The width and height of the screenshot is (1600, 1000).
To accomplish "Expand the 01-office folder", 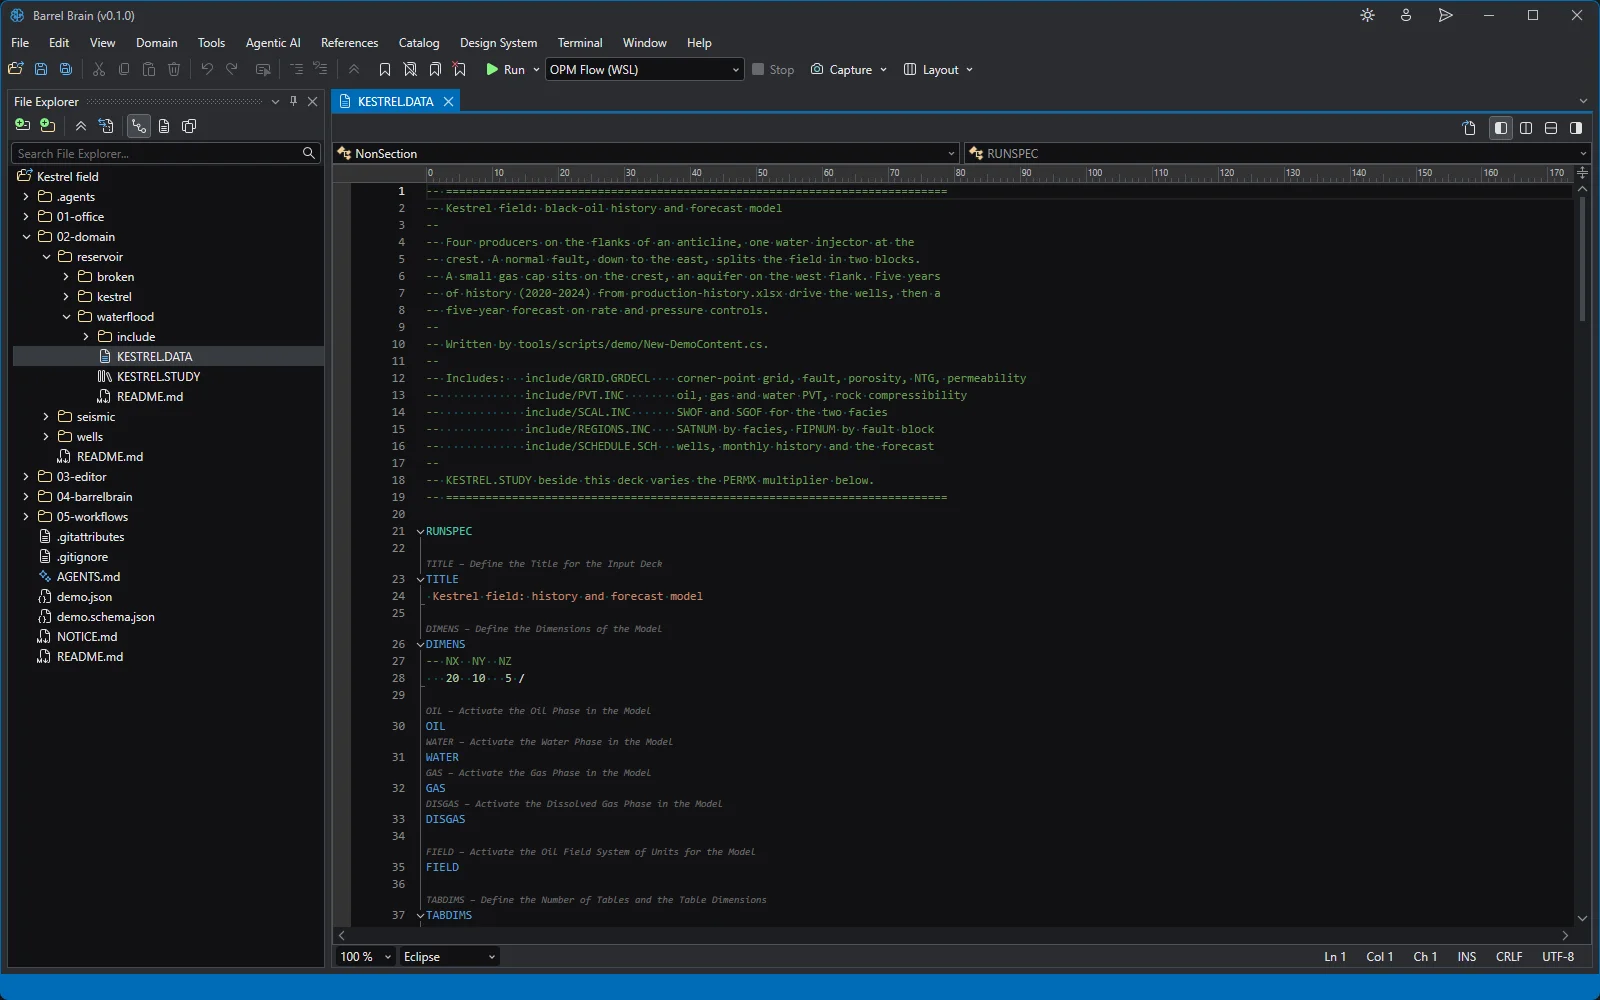I will (26, 217).
